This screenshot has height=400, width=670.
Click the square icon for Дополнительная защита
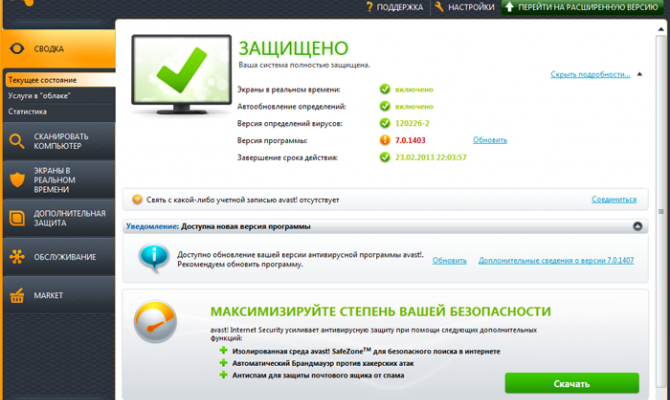click(17, 218)
